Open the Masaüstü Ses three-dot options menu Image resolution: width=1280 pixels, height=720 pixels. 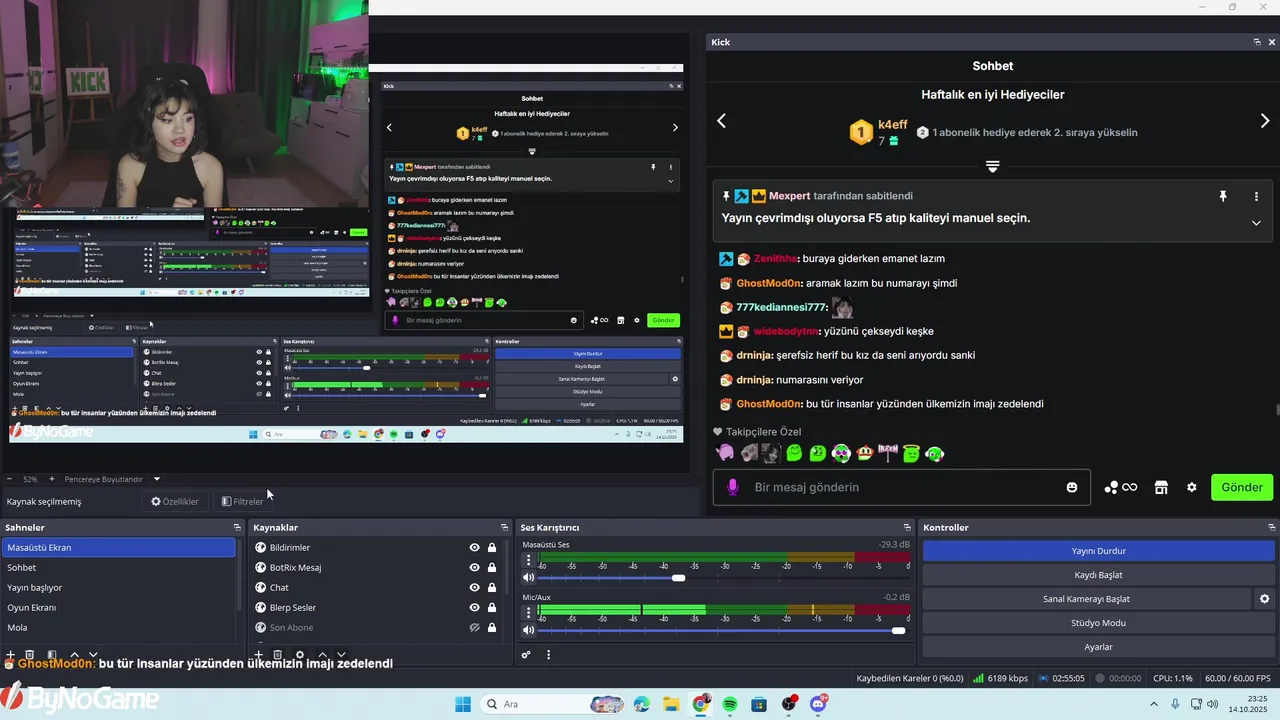(529, 560)
